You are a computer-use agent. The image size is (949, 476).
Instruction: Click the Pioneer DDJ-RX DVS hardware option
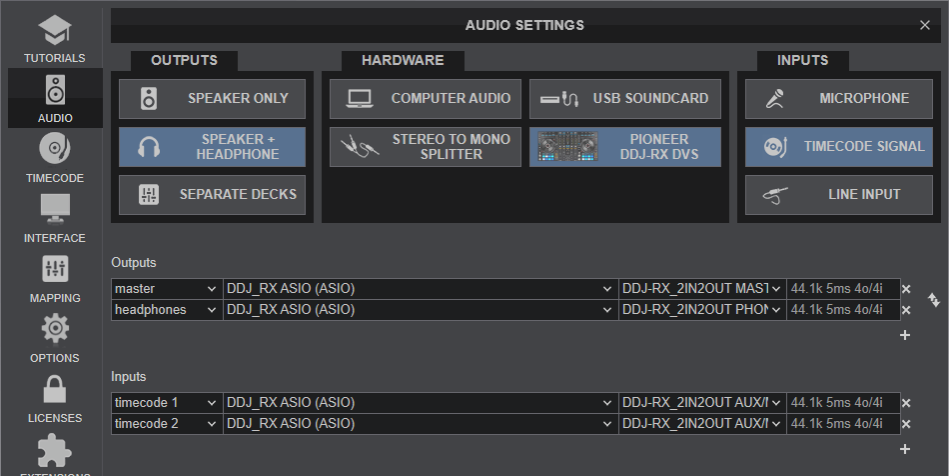point(625,147)
